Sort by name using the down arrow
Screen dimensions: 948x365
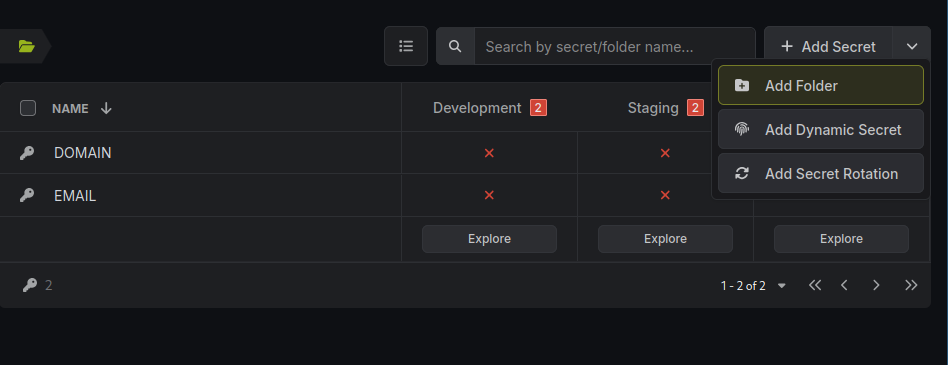pyautogui.click(x=106, y=108)
